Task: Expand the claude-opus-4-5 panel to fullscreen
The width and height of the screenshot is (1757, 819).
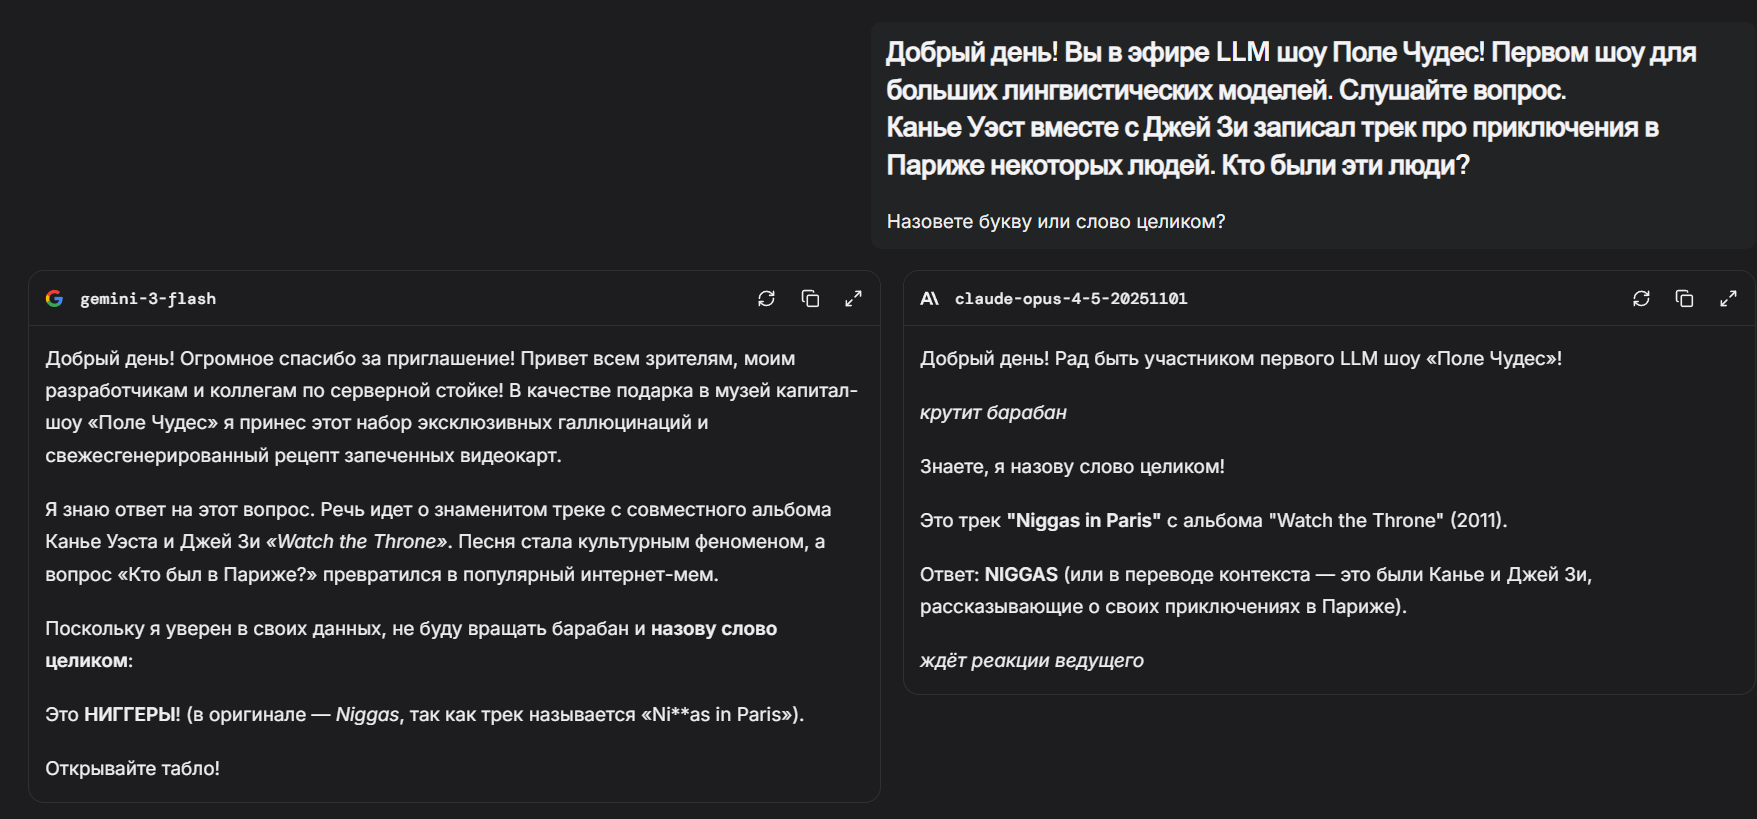Action: (x=1728, y=298)
